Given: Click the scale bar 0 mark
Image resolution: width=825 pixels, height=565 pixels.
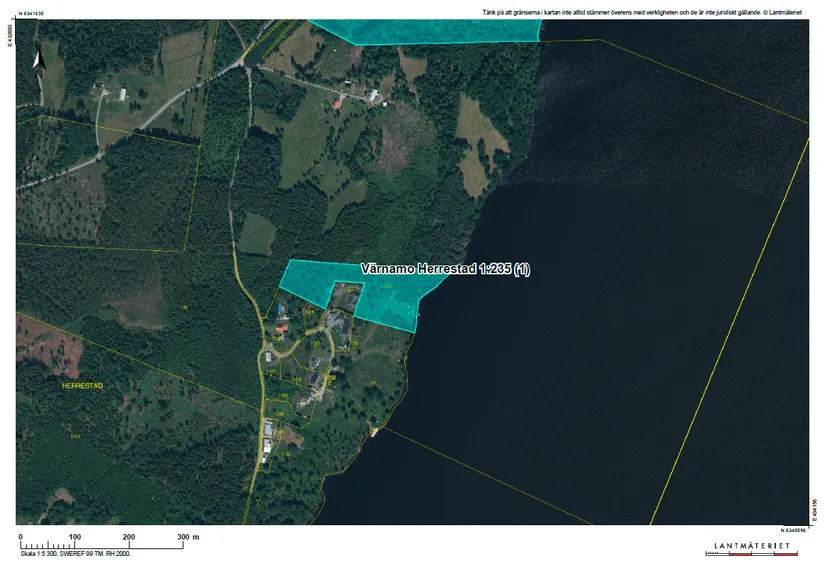Looking at the screenshot, I should pyautogui.click(x=21, y=537).
